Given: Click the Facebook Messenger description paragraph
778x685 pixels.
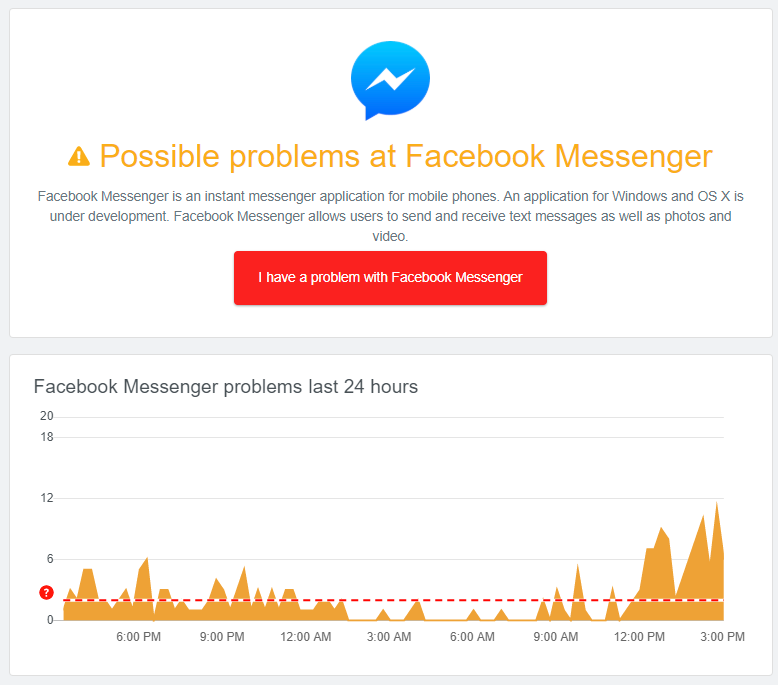Looking at the screenshot, I should [x=390, y=216].
